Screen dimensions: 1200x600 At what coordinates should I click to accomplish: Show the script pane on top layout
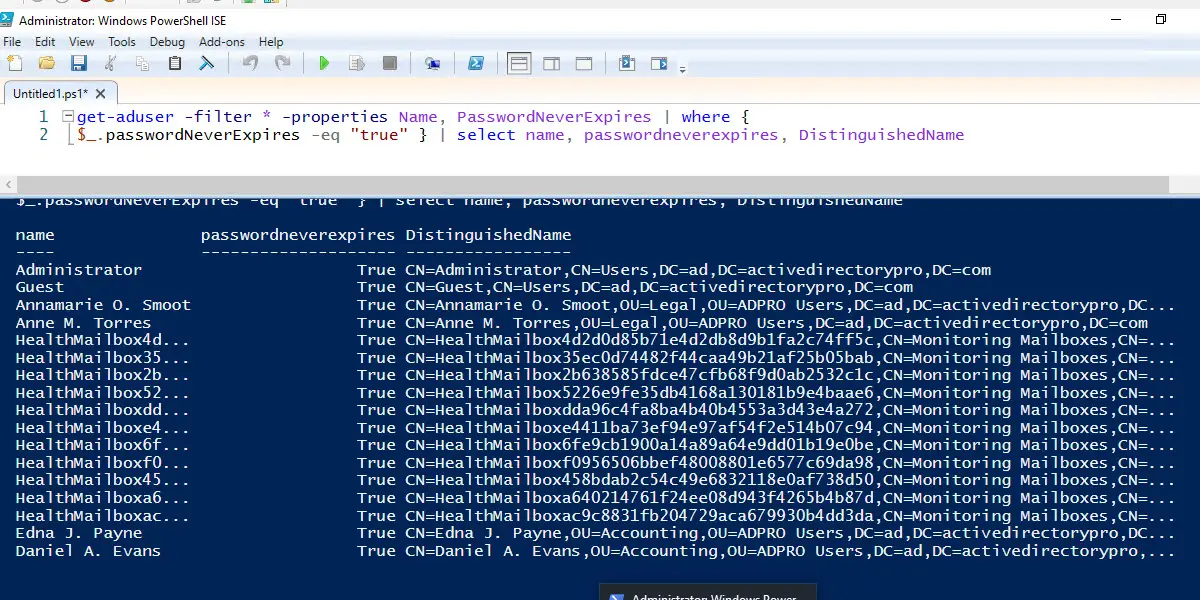pyautogui.click(x=519, y=63)
